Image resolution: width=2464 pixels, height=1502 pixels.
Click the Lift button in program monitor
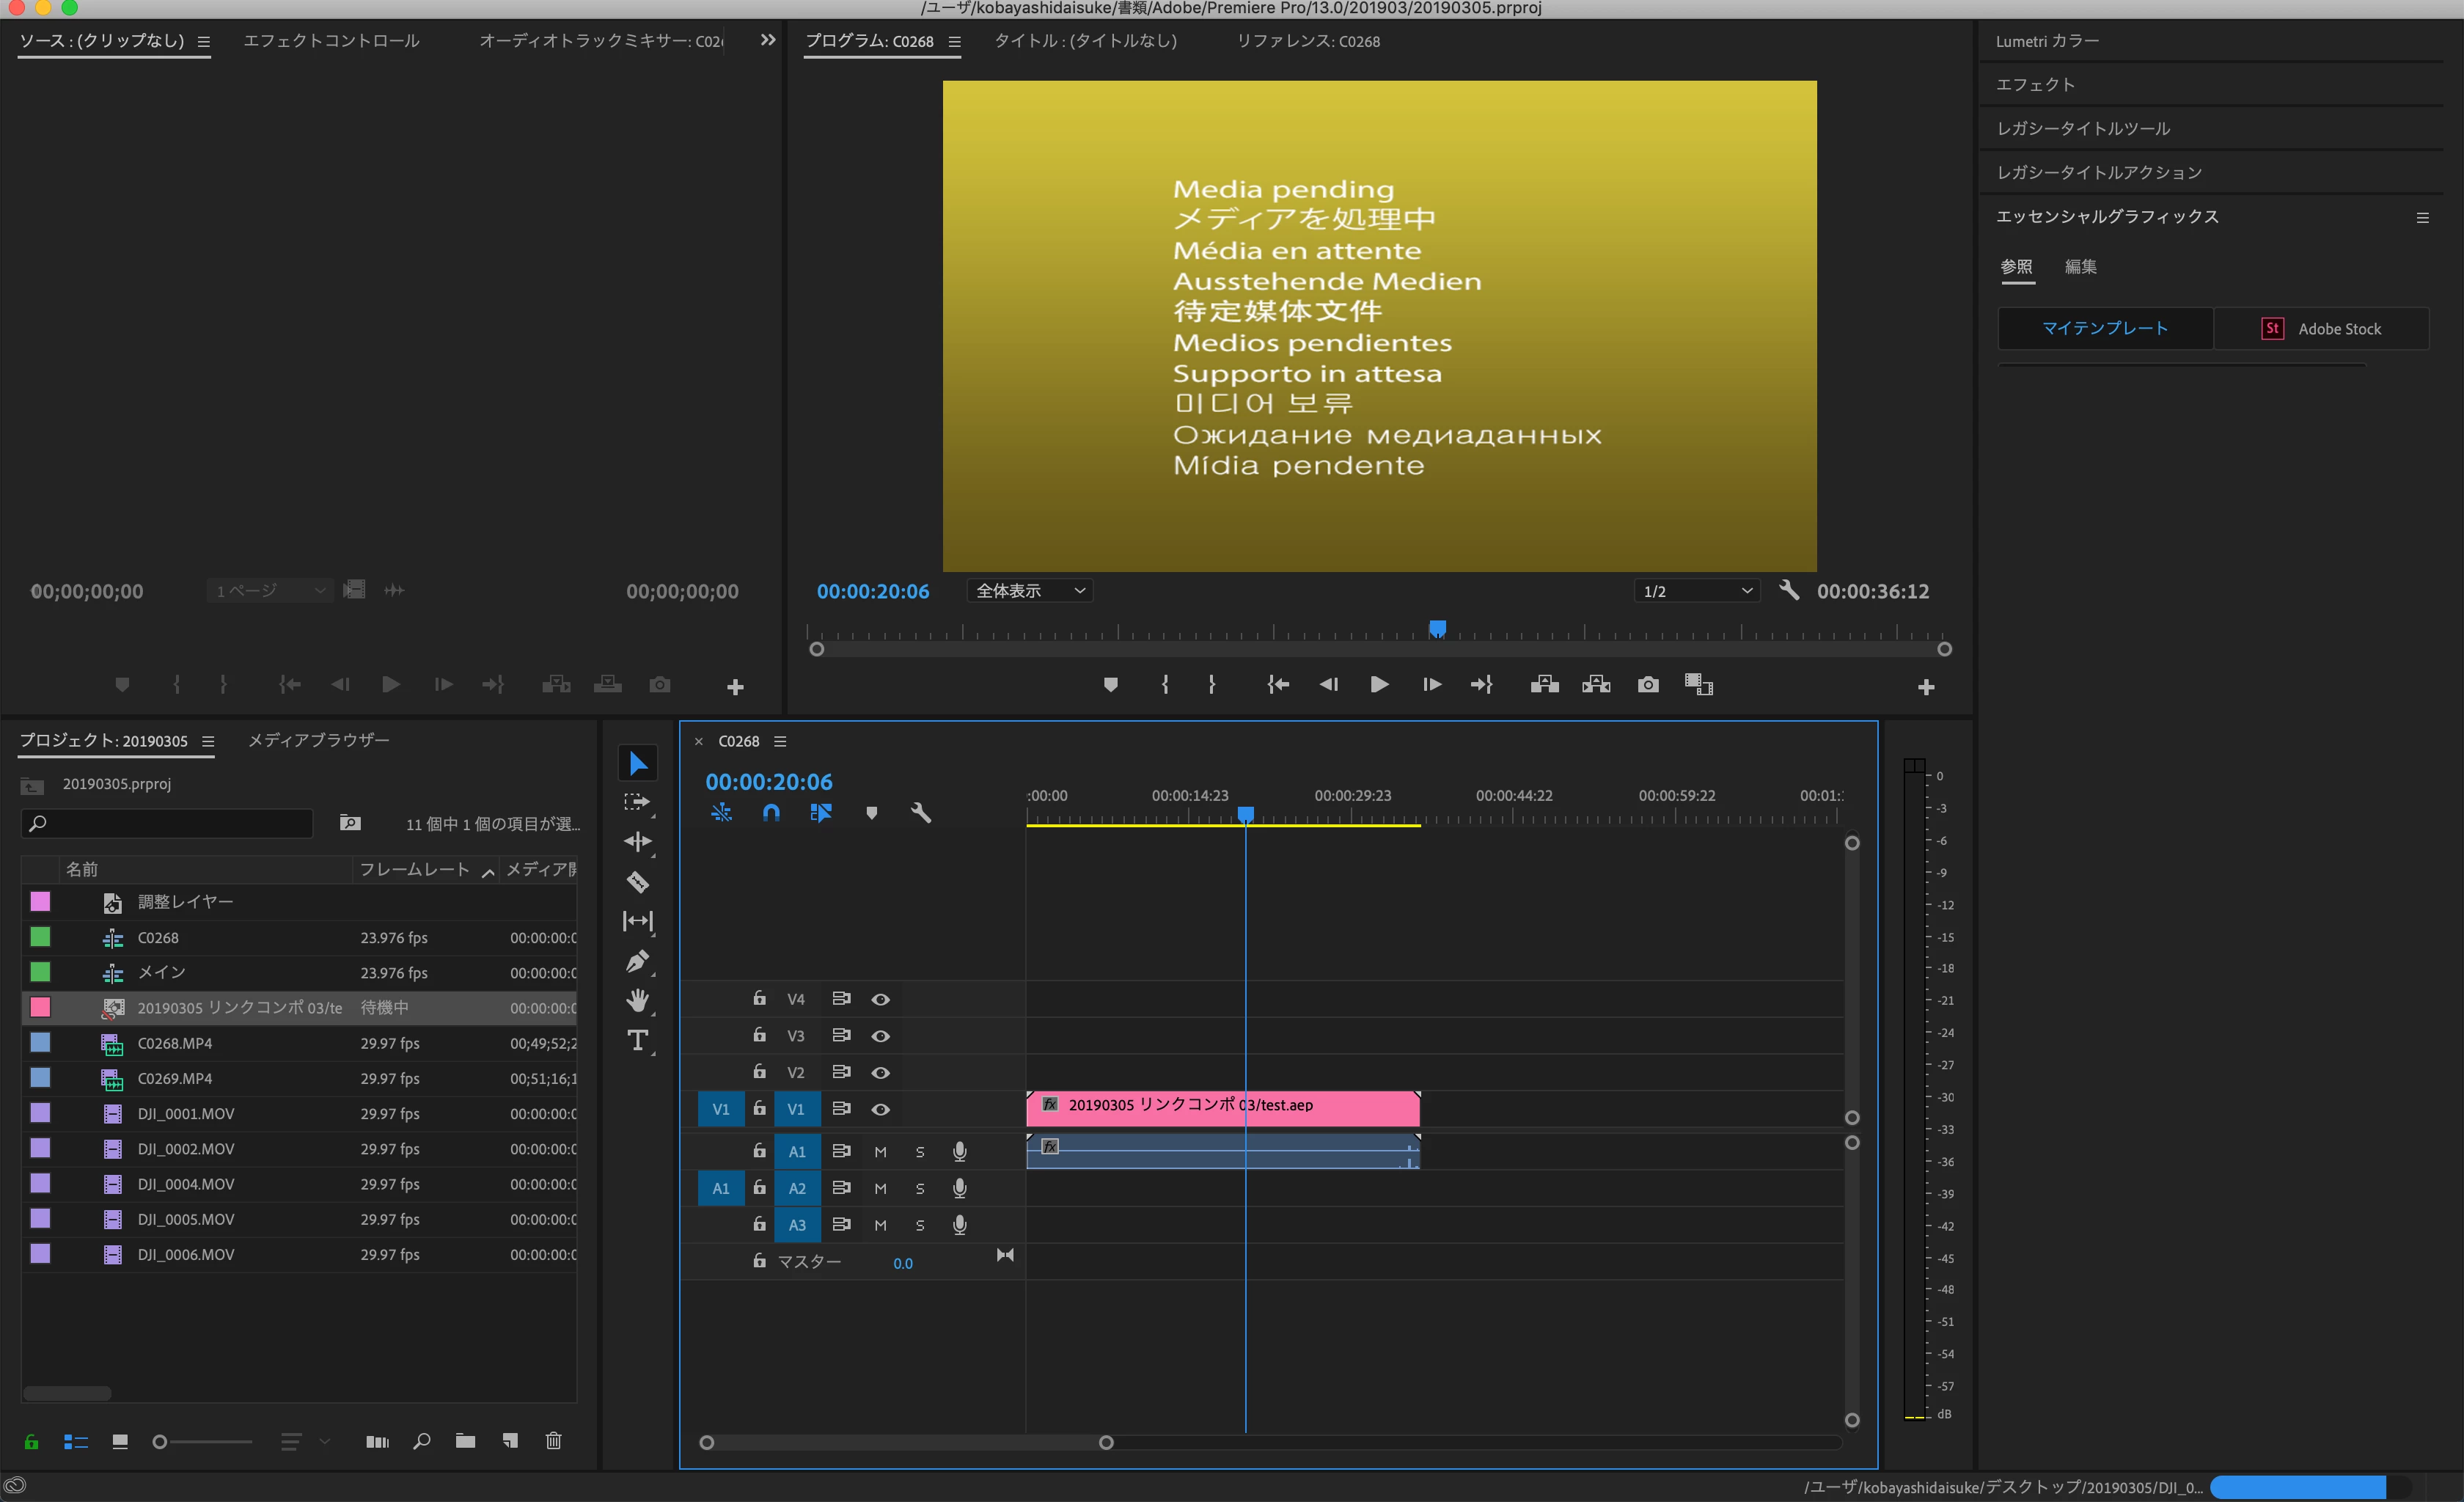[1544, 685]
